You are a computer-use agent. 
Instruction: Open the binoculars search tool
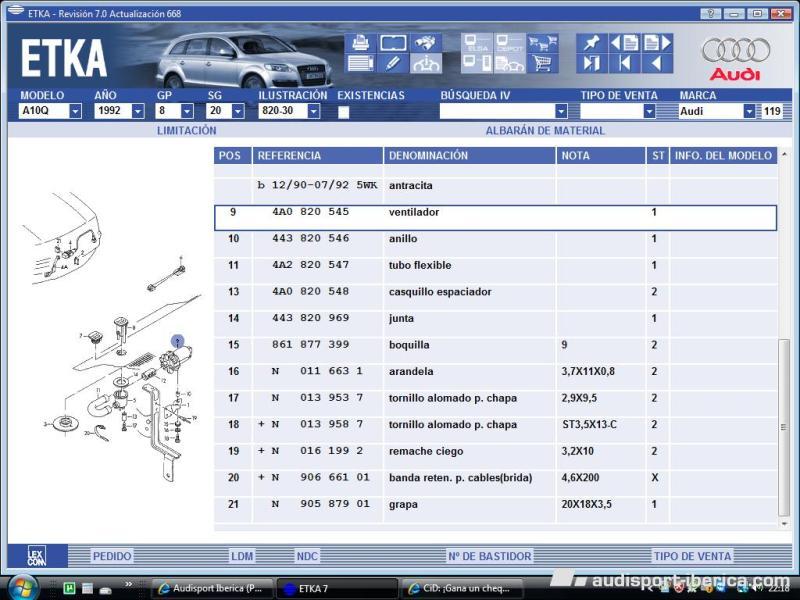coord(426,43)
